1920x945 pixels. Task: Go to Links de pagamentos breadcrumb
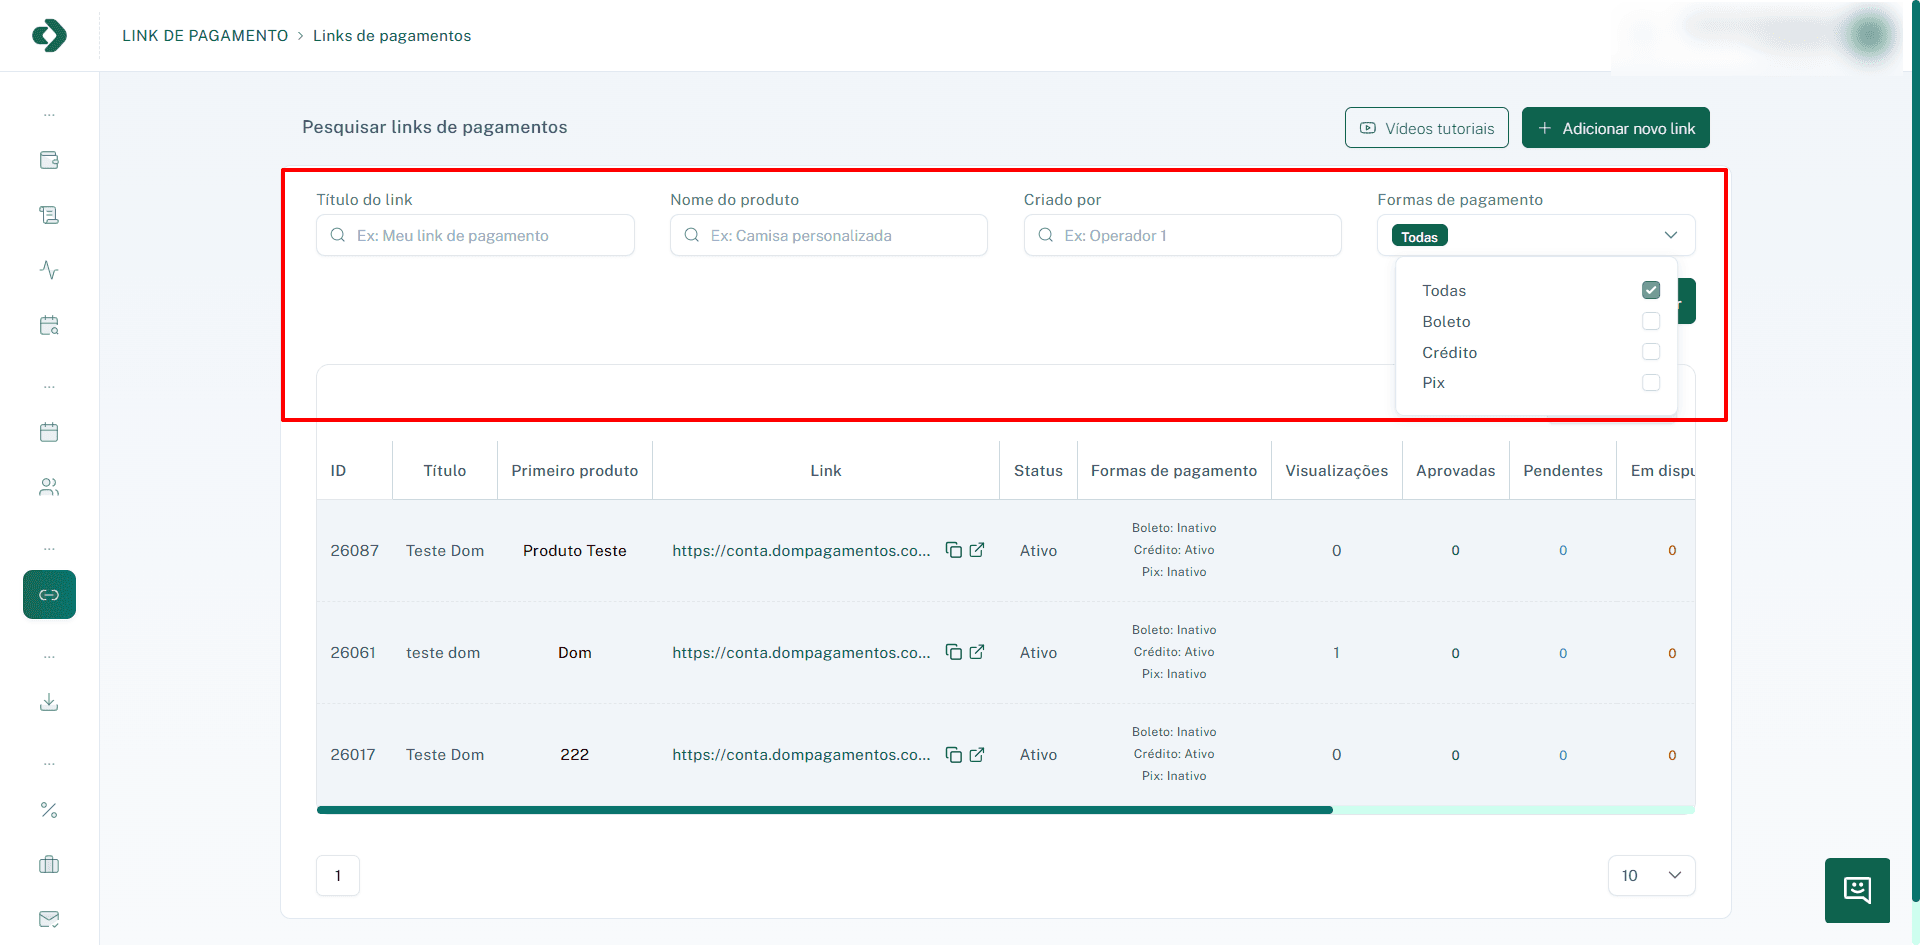(391, 35)
